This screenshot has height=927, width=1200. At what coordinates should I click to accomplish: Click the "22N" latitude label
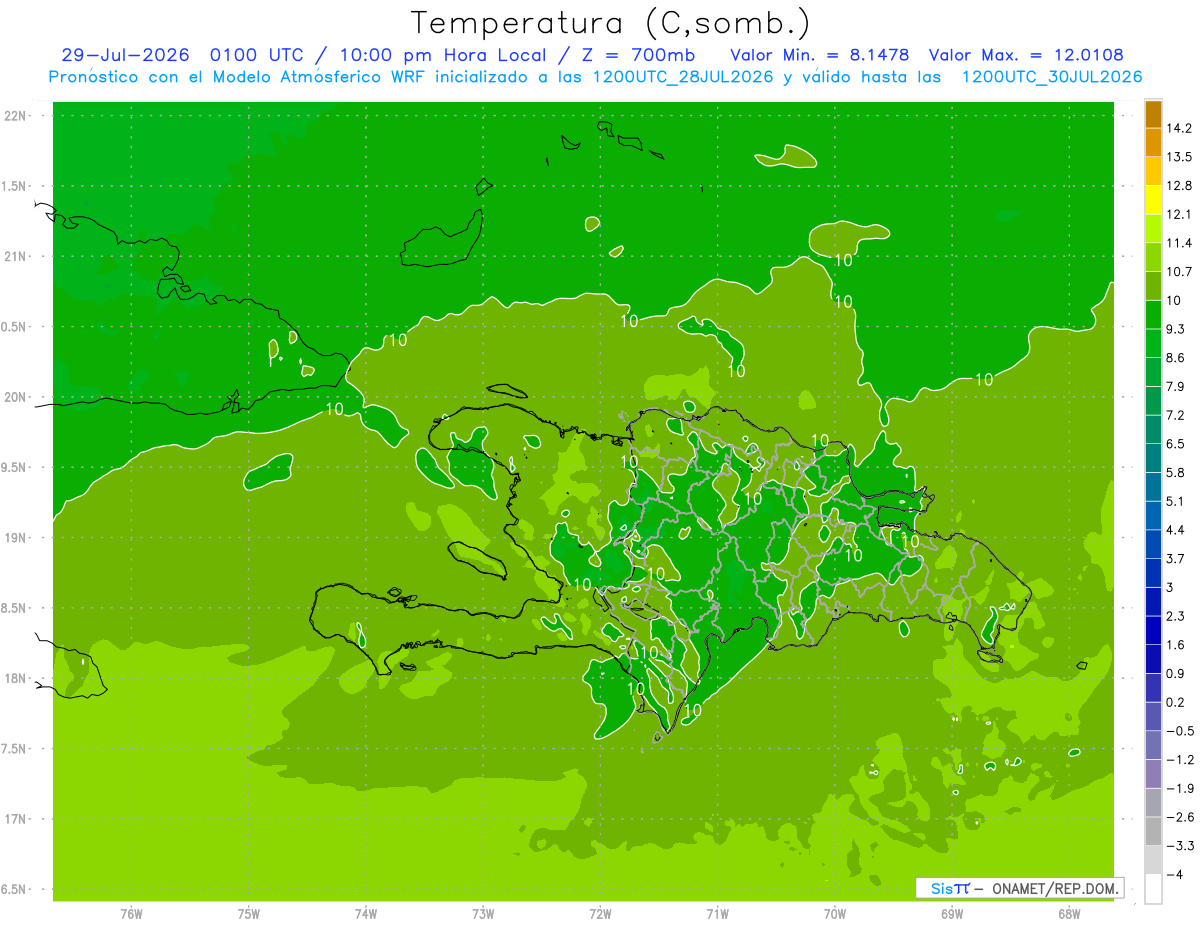point(16,116)
